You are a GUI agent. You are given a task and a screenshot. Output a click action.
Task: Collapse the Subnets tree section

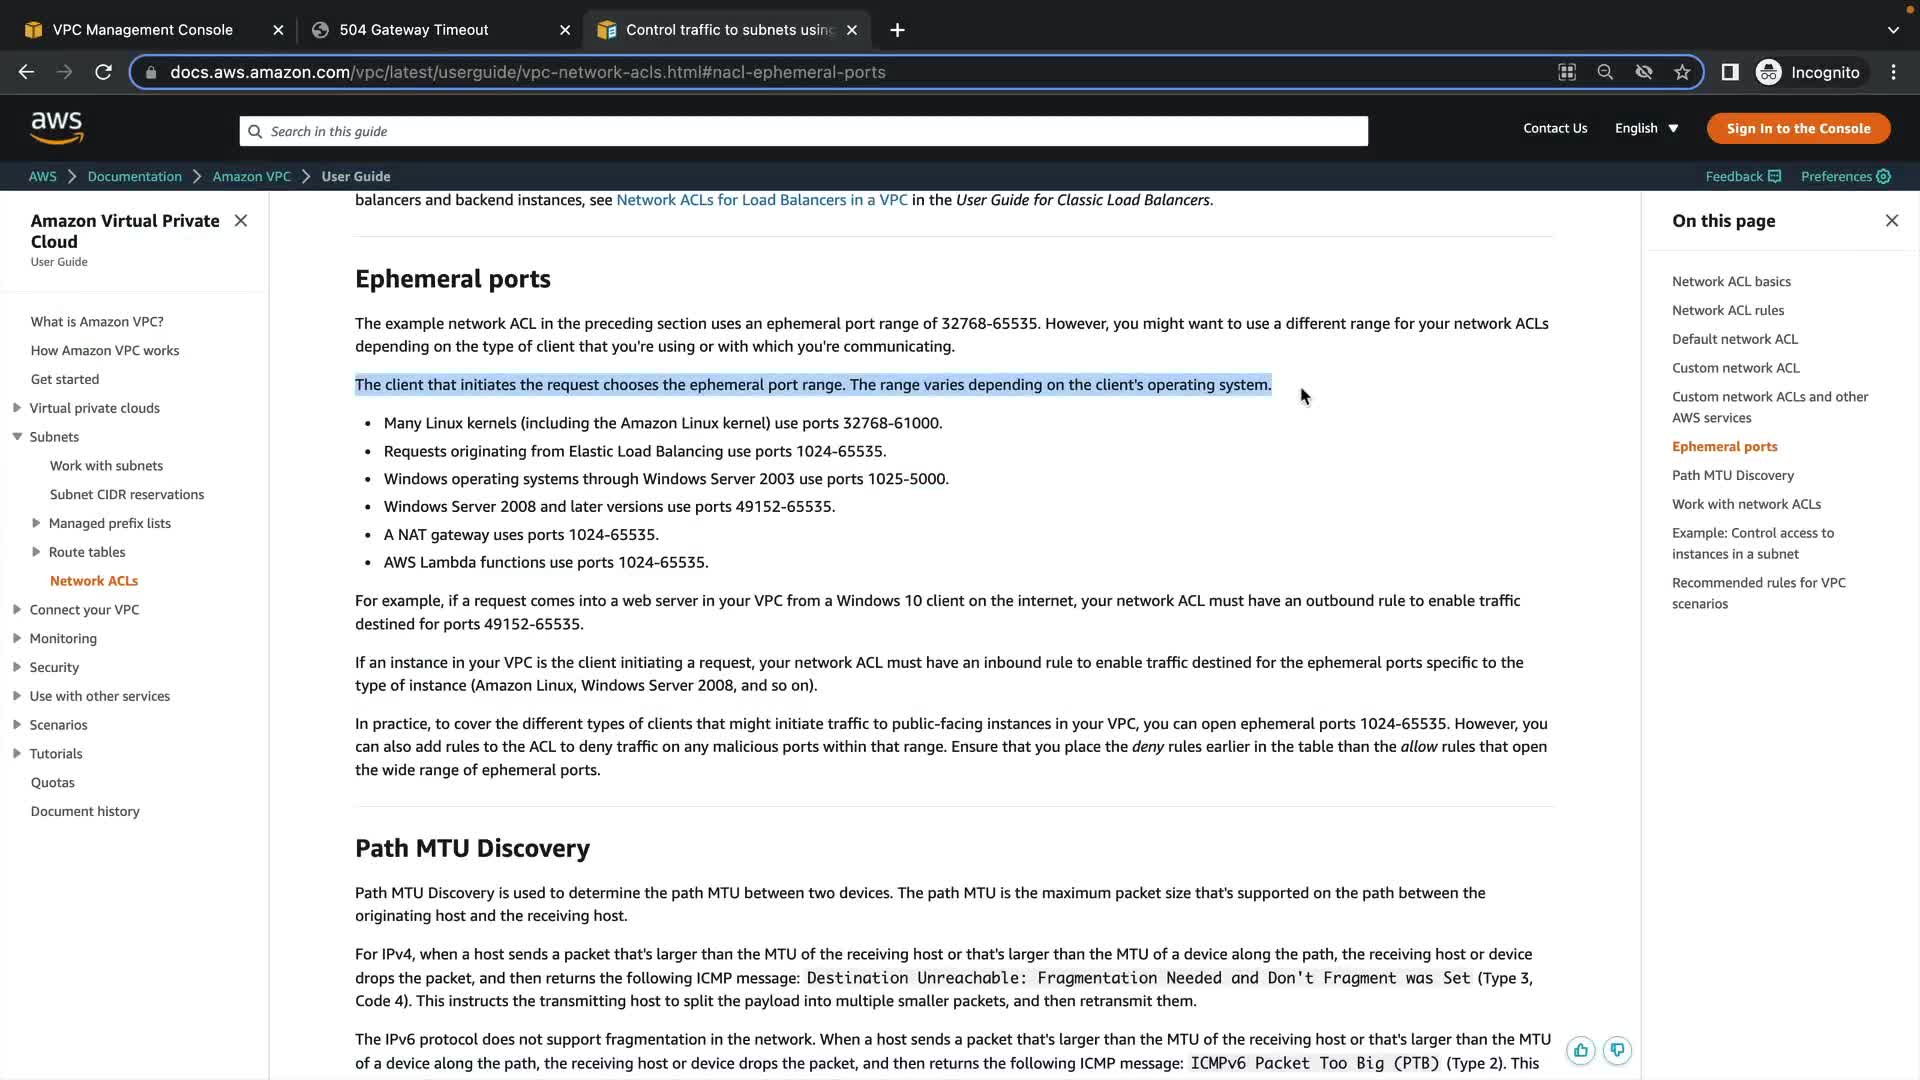tap(17, 437)
